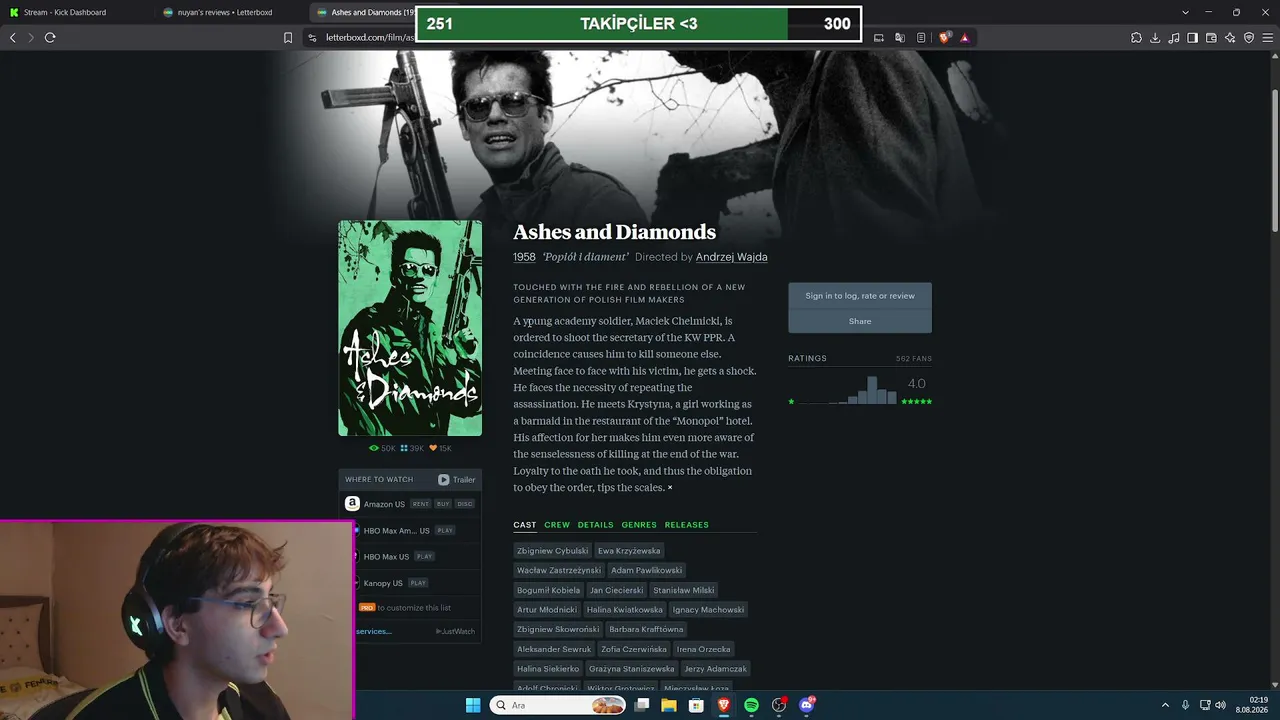Click the Ashes and Diamonds poster
This screenshot has height=720, width=1280.
pyautogui.click(x=410, y=328)
